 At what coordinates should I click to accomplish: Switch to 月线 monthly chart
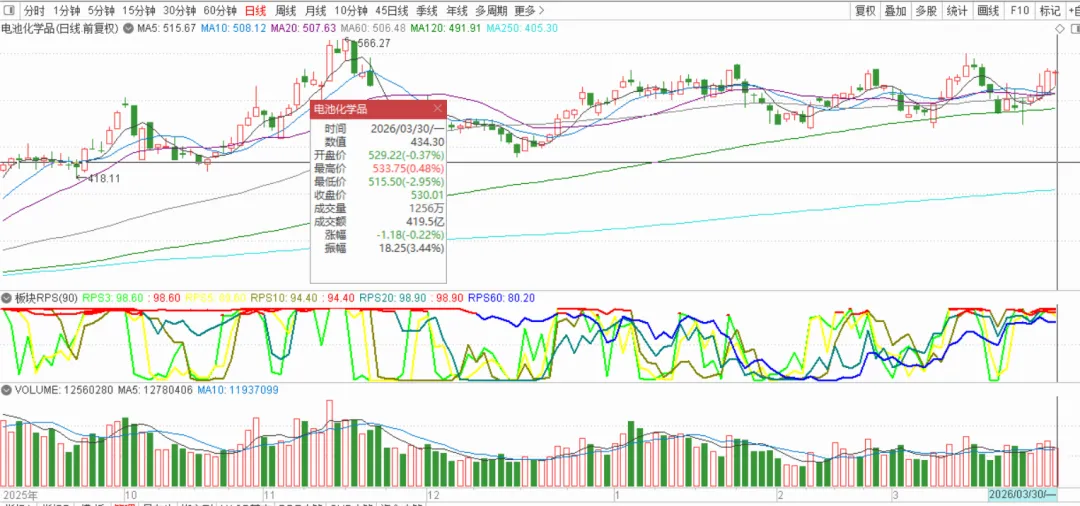click(315, 11)
